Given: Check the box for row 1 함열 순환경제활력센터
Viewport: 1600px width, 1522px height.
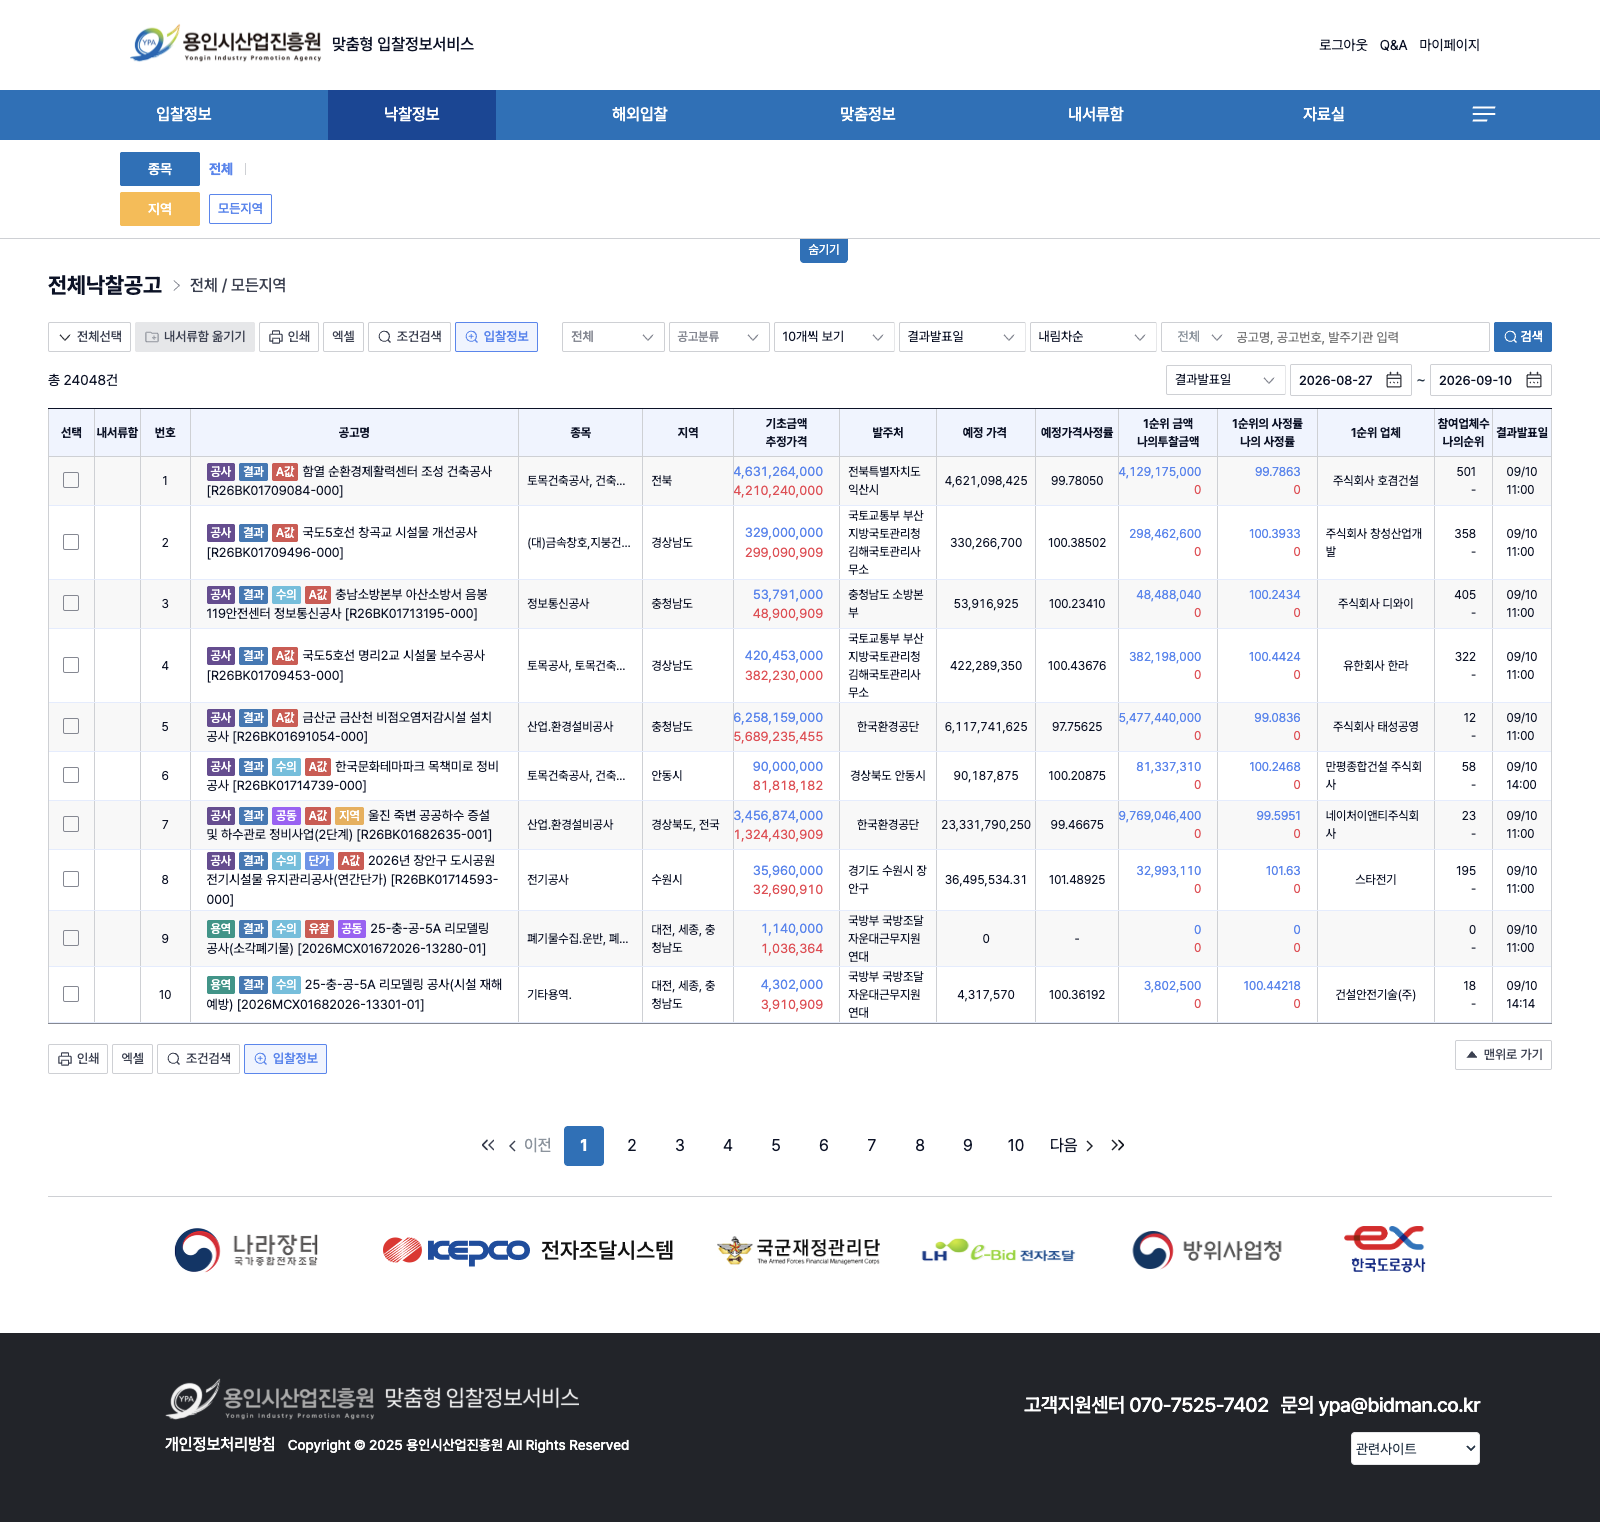Looking at the screenshot, I should pyautogui.click(x=71, y=480).
